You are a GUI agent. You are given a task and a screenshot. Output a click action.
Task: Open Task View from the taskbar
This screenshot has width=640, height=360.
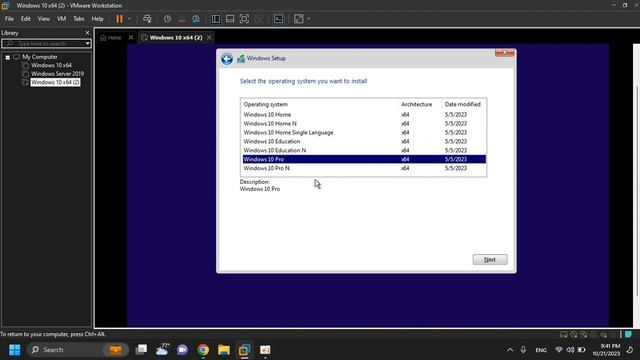click(142, 350)
